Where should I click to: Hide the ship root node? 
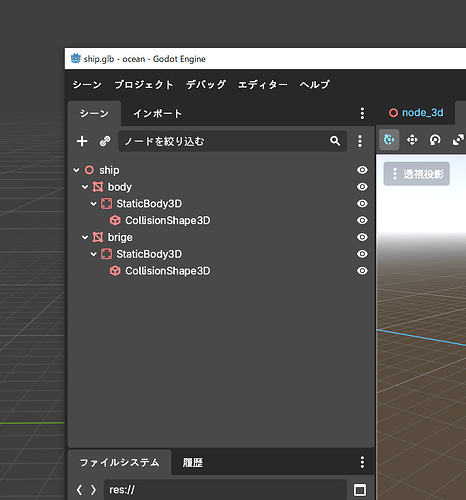362,170
